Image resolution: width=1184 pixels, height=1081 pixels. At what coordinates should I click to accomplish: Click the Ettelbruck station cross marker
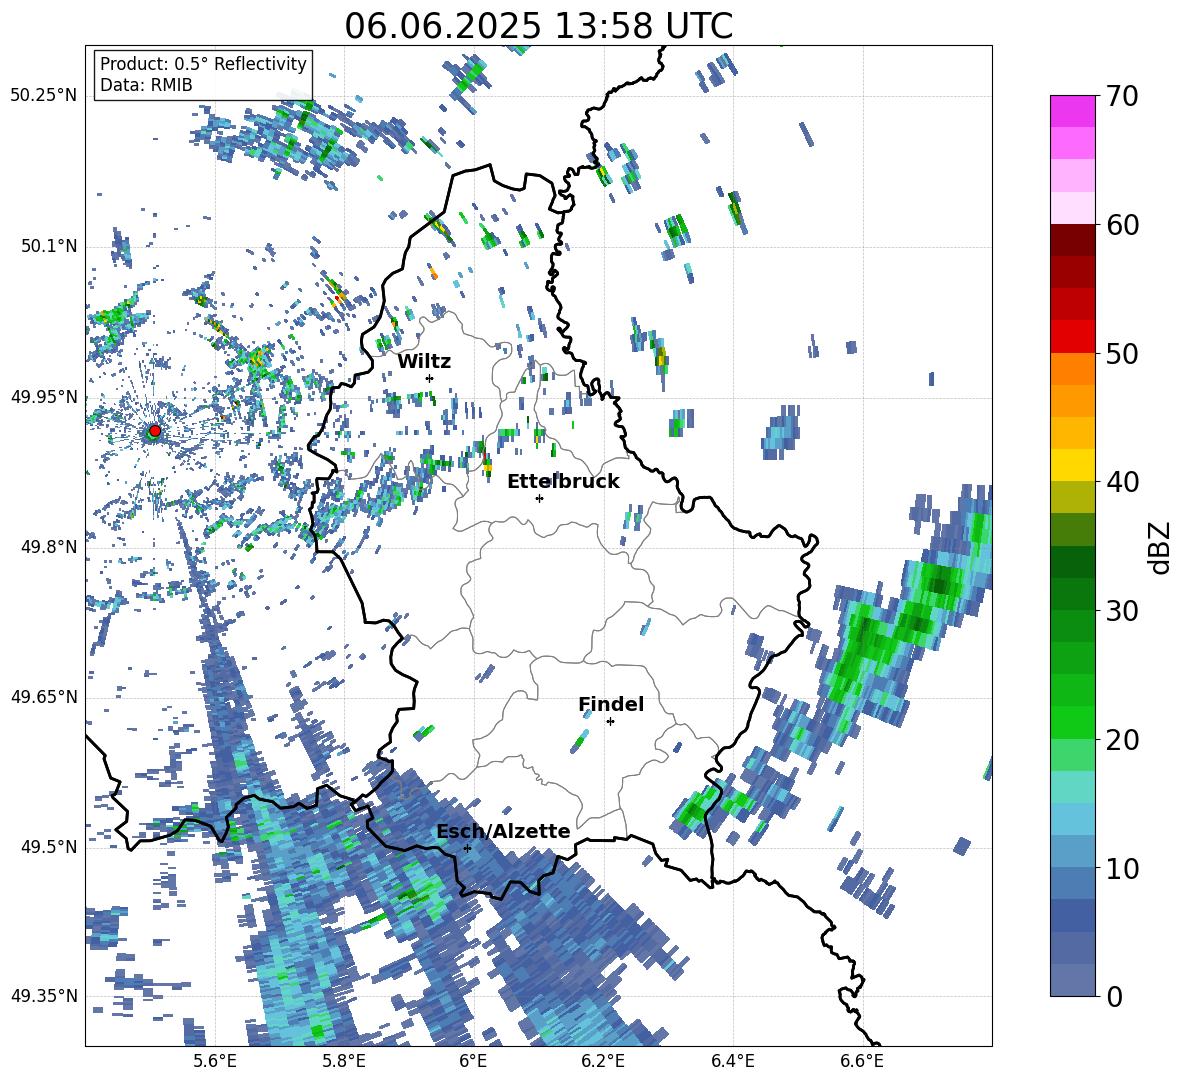click(x=539, y=498)
